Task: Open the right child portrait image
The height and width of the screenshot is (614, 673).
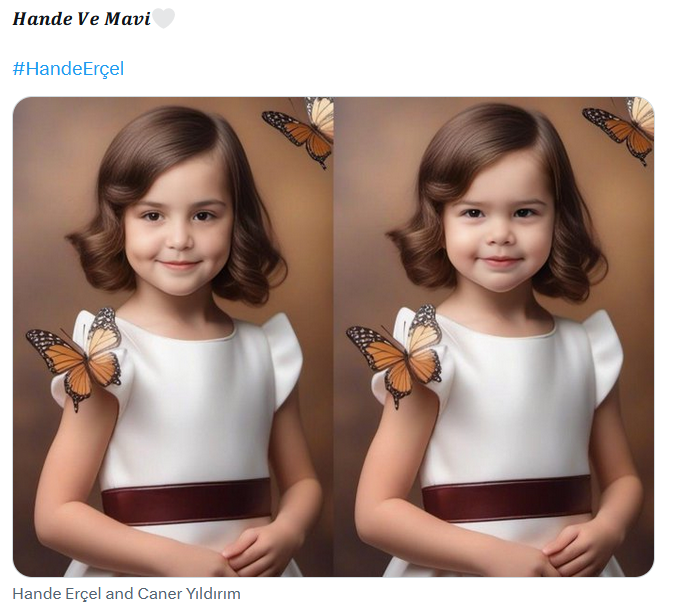Action: 494,336
